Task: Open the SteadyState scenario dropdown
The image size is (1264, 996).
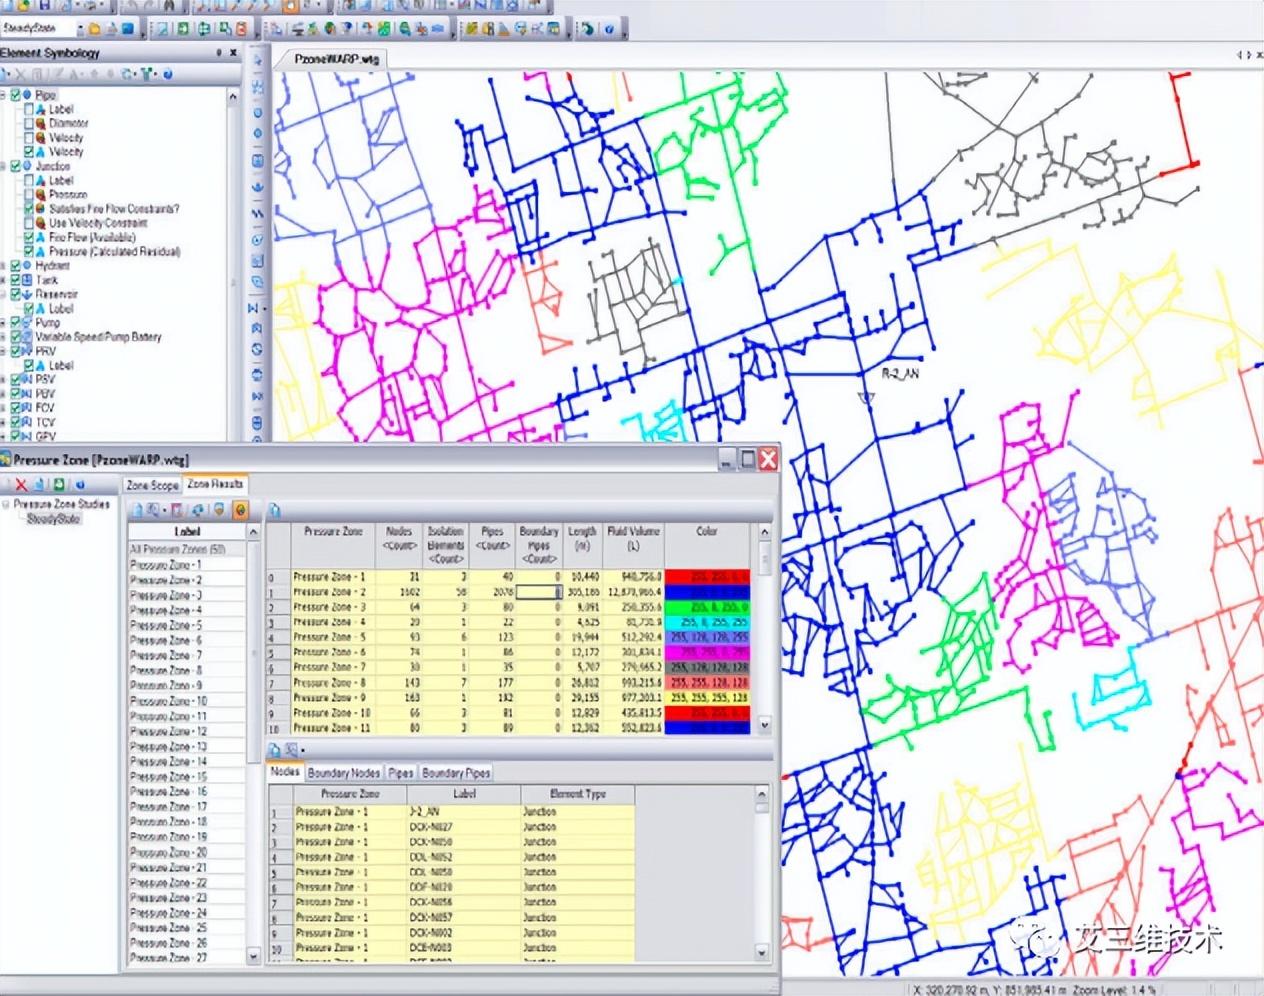Action: (x=68, y=27)
